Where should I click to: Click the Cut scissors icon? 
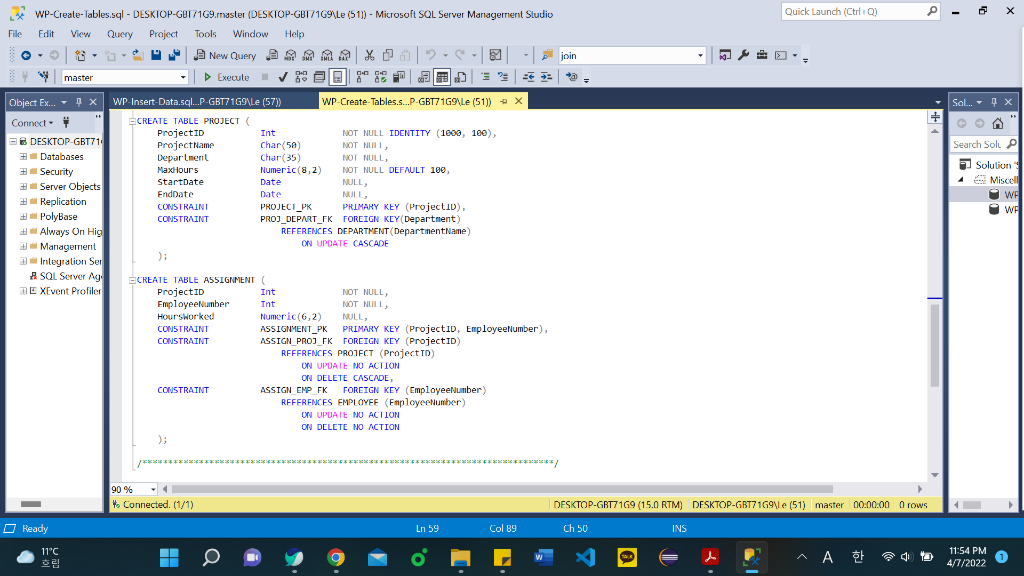[371, 56]
